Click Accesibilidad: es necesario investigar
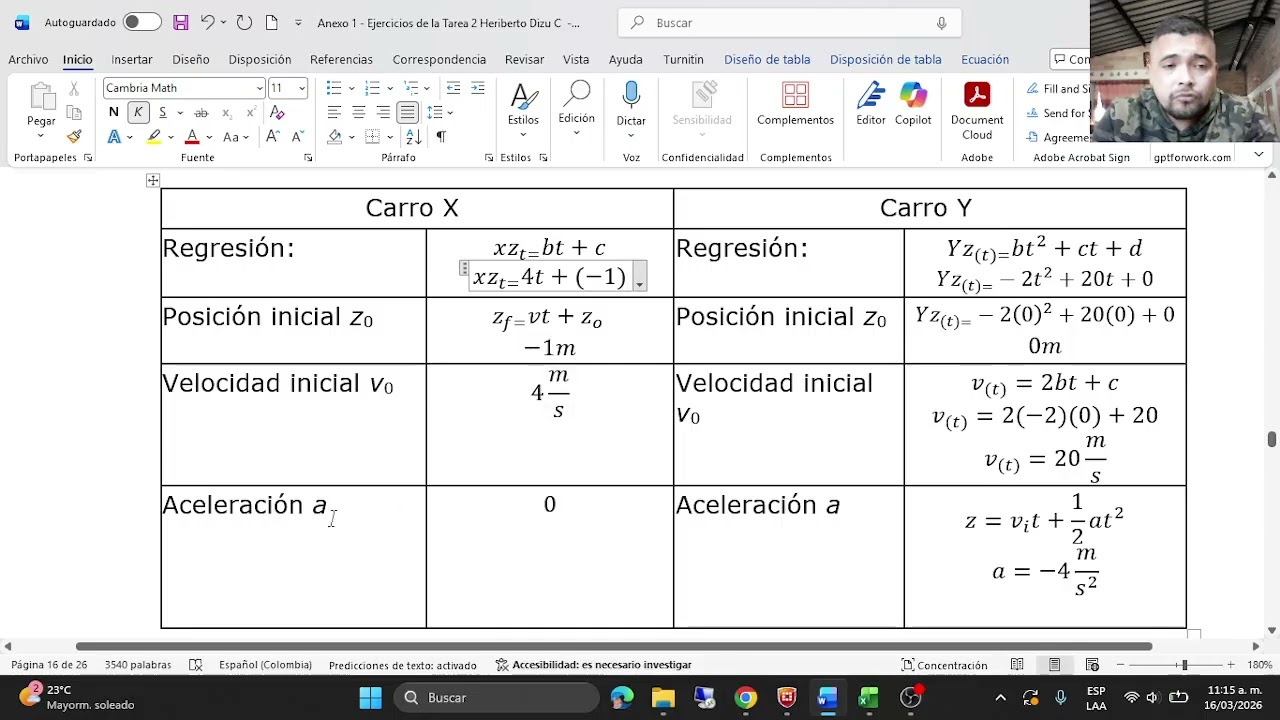Image resolution: width=1280 pixels, height=720 pixels. [x=594, y=665]
